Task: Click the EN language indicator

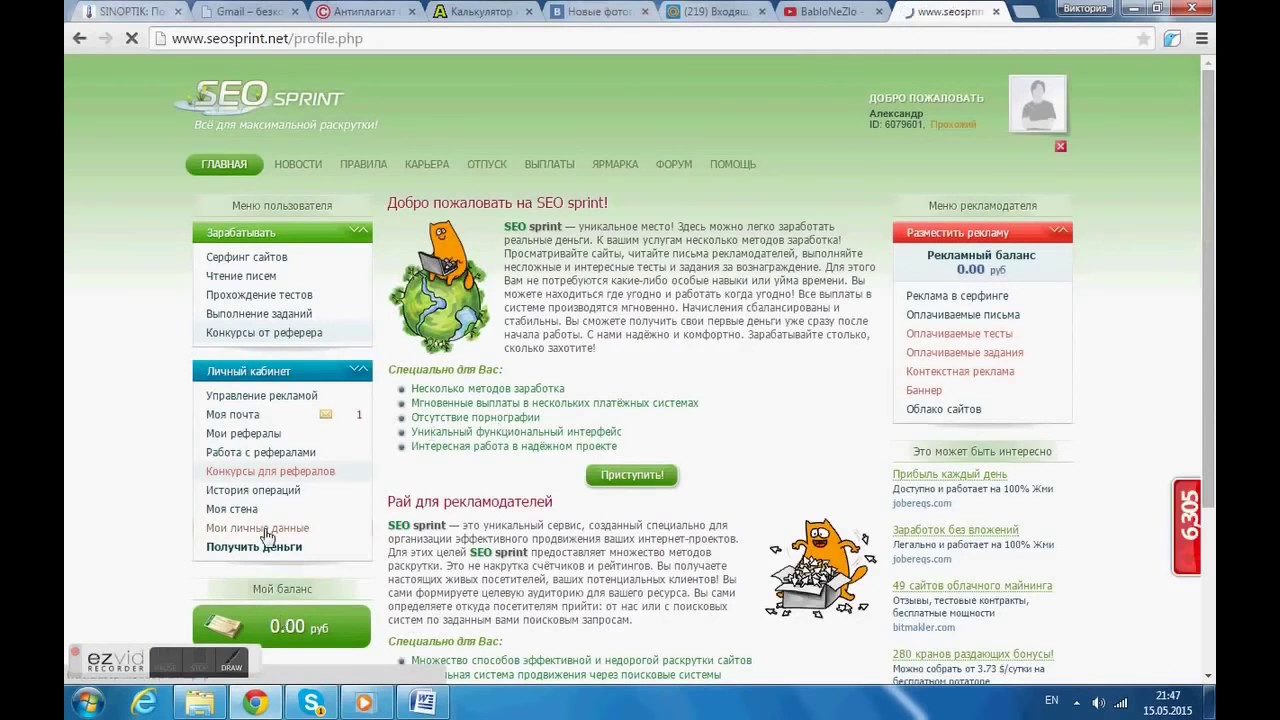Action: pos(1052,701)
